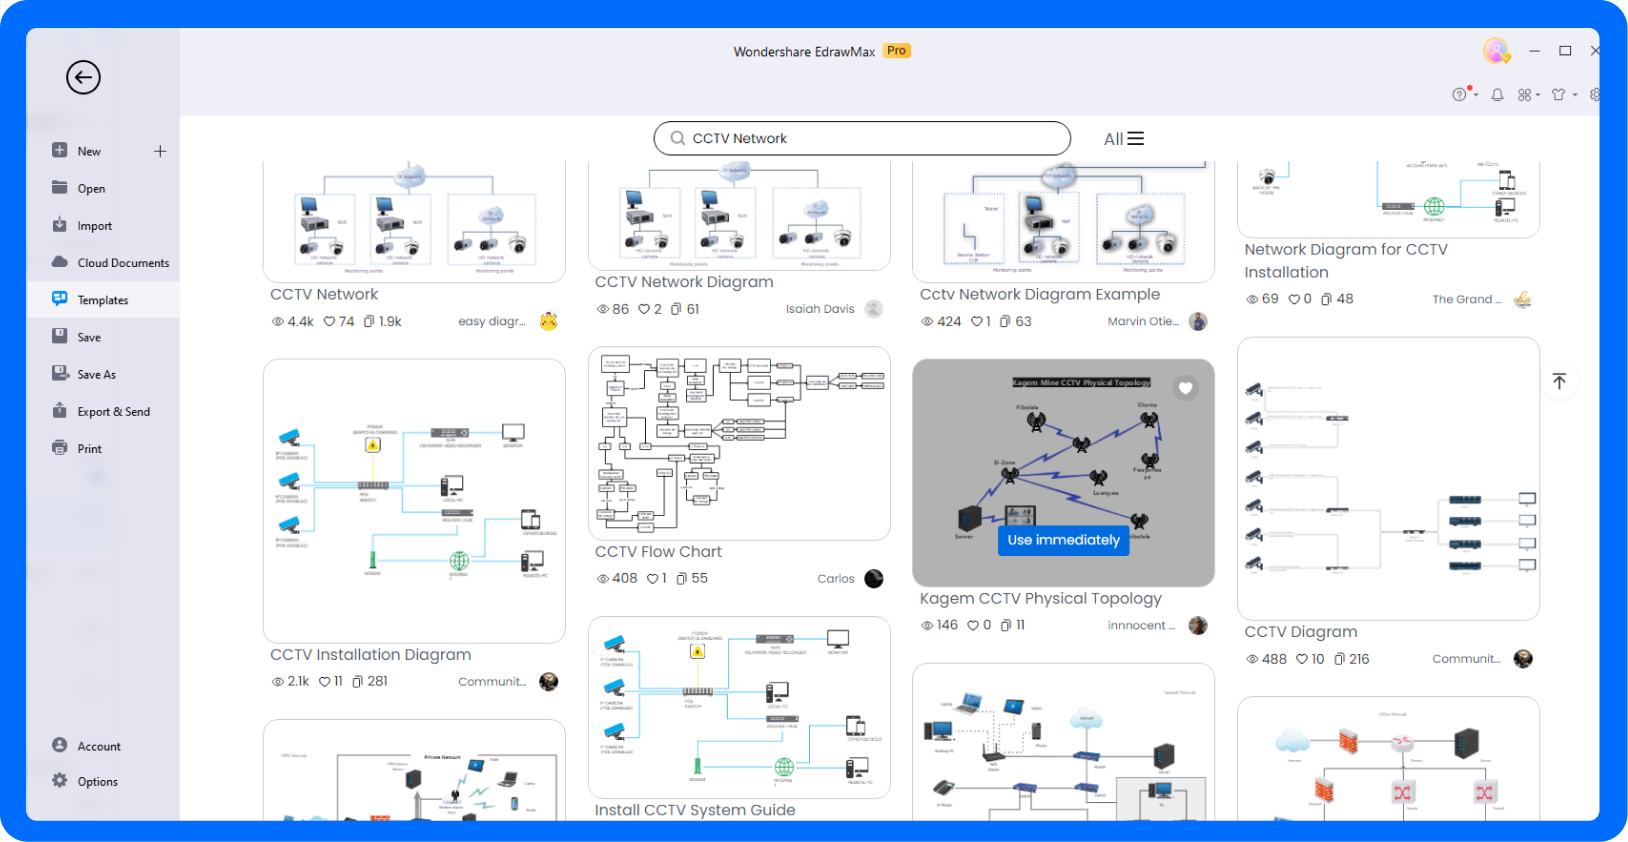Click the Open folder icon

(60, 187)
